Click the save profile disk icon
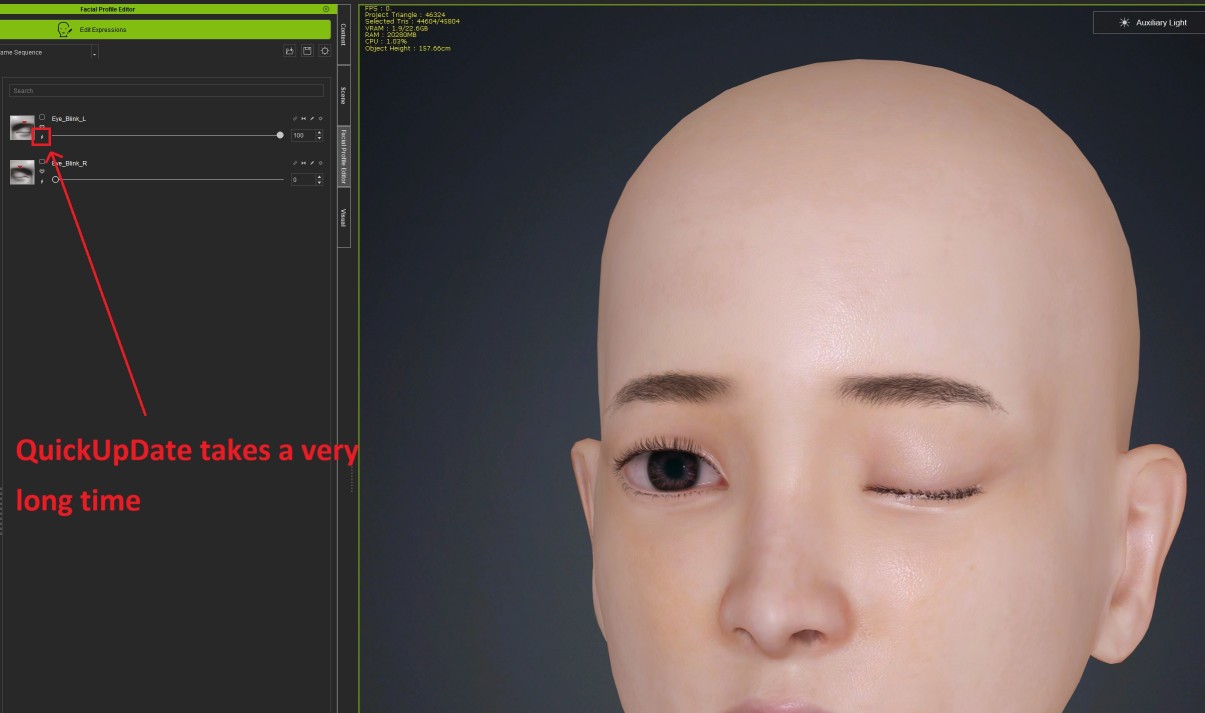This screenshot has height=713, width=1205. click(307, 51)
